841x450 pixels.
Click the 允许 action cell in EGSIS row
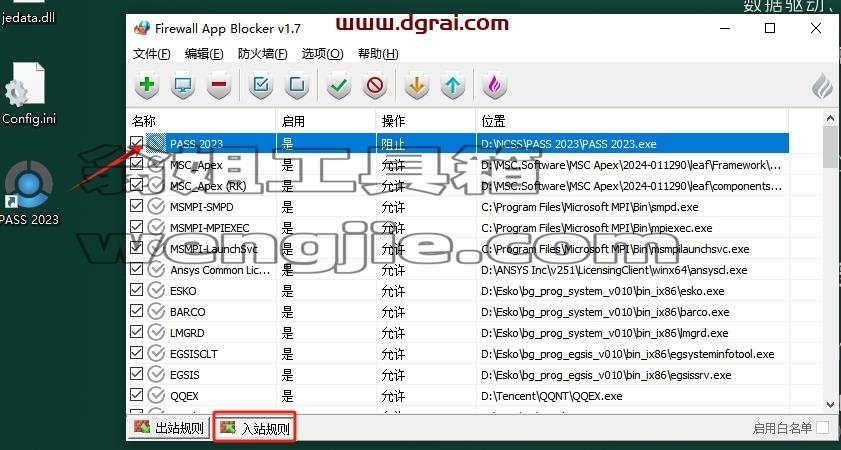pos(393,375)
